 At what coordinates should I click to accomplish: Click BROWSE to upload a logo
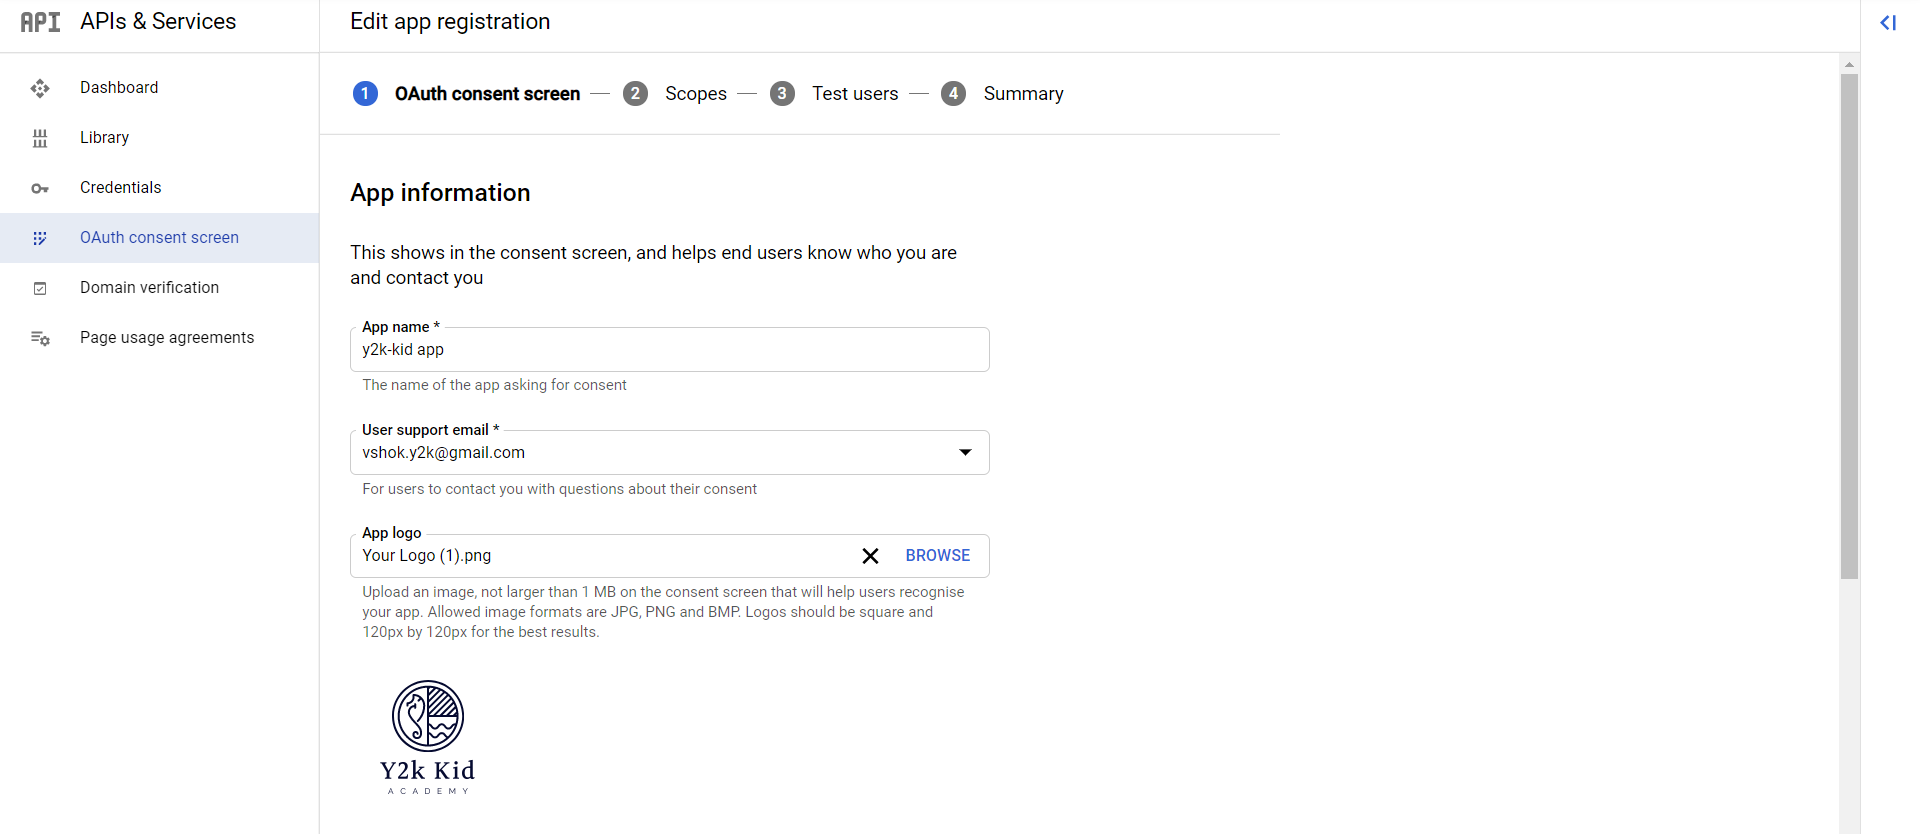938,556
